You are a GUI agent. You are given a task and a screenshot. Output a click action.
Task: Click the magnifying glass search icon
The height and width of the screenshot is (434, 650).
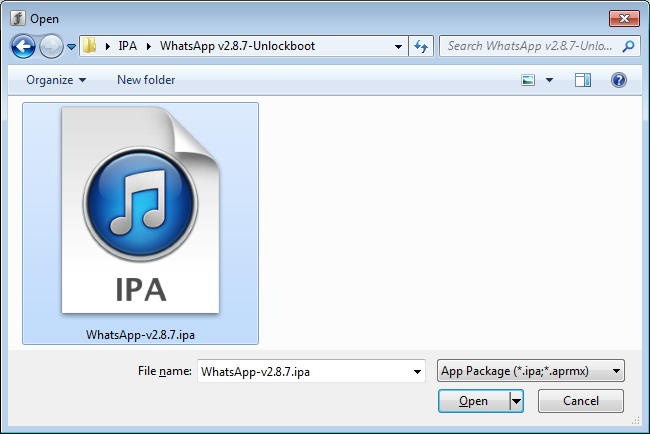click(x=629, y=46)
